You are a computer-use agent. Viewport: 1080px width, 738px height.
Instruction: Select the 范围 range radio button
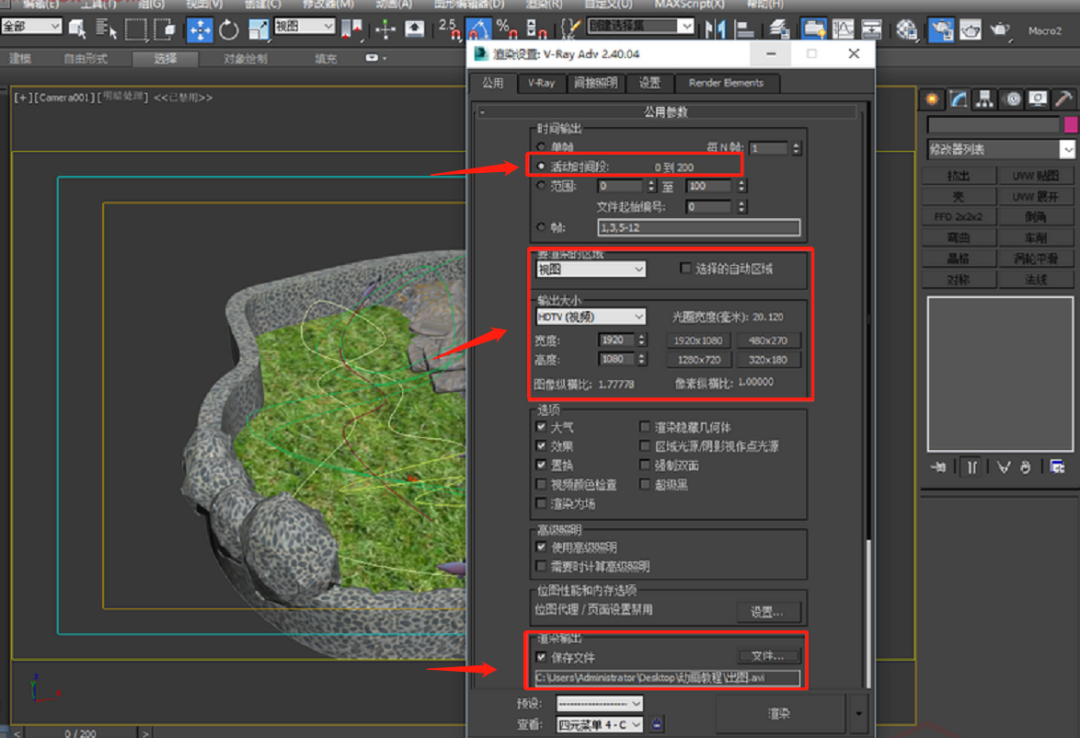(x=541, y=185)
